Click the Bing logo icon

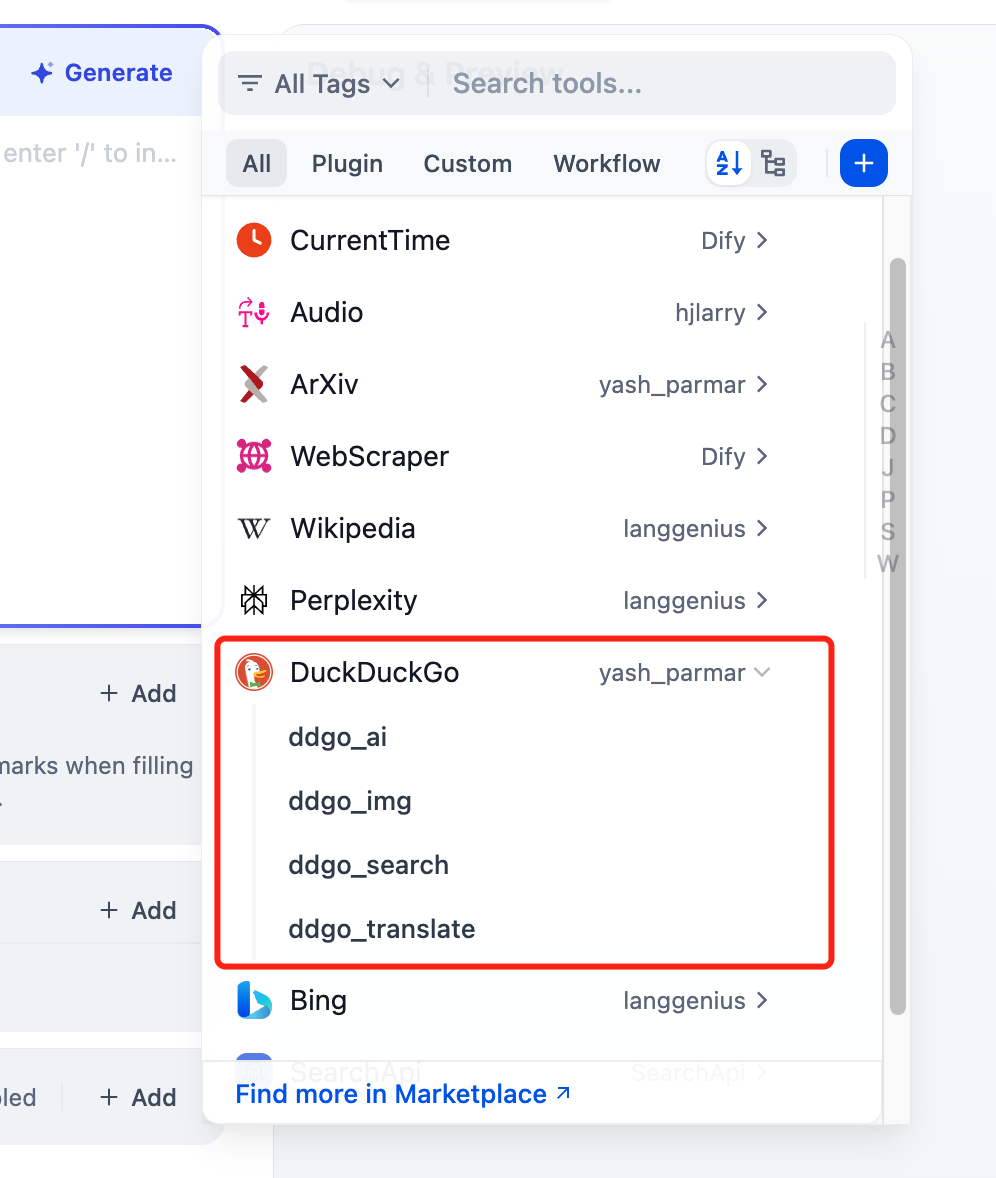pos(254,1000)
